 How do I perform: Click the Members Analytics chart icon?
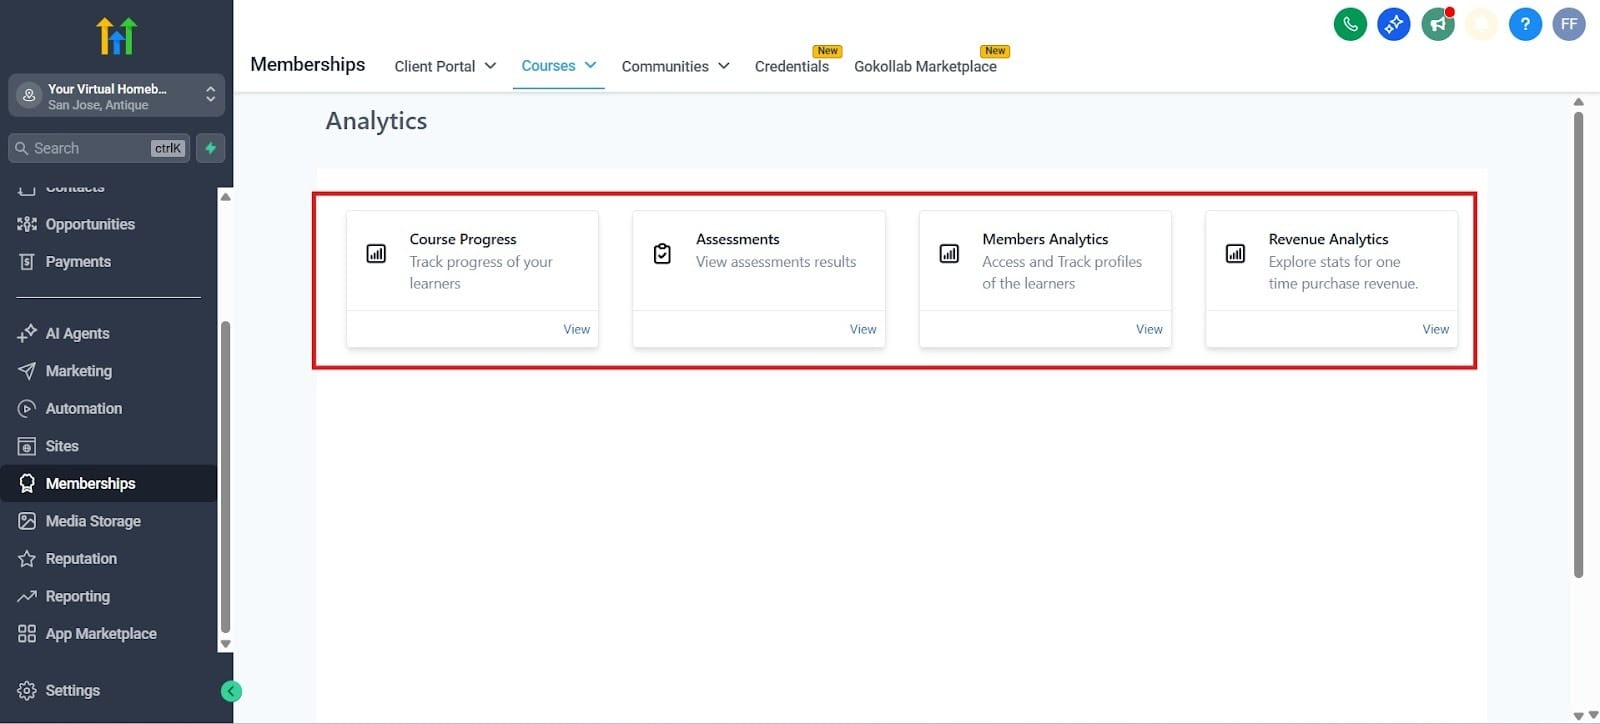(x=949, y=254)
